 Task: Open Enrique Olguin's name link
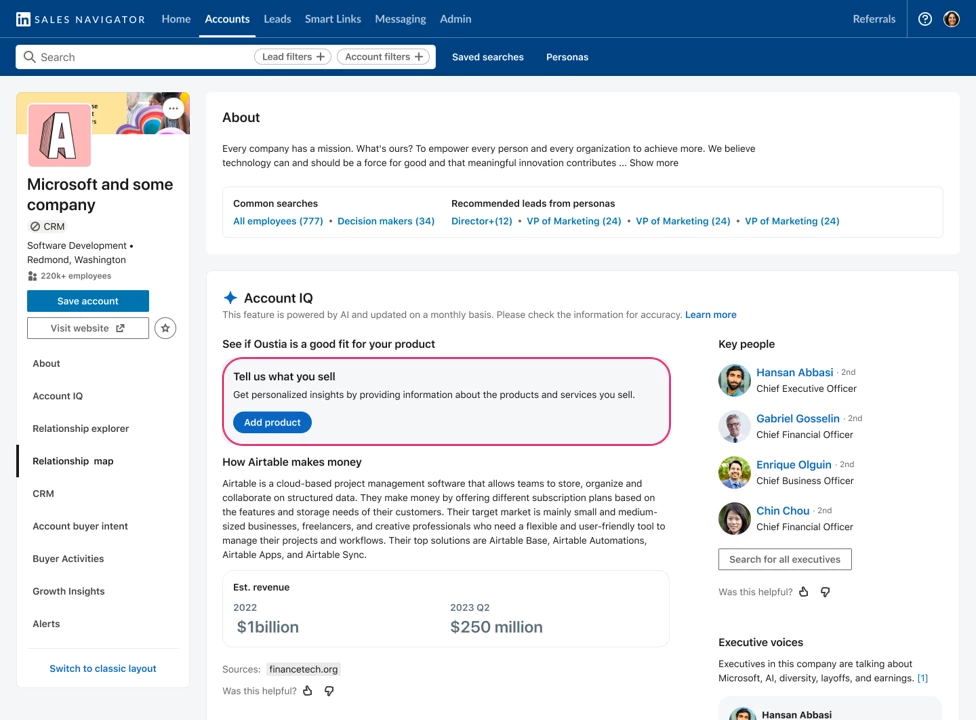pyautogui.click(x=794, y=464)
